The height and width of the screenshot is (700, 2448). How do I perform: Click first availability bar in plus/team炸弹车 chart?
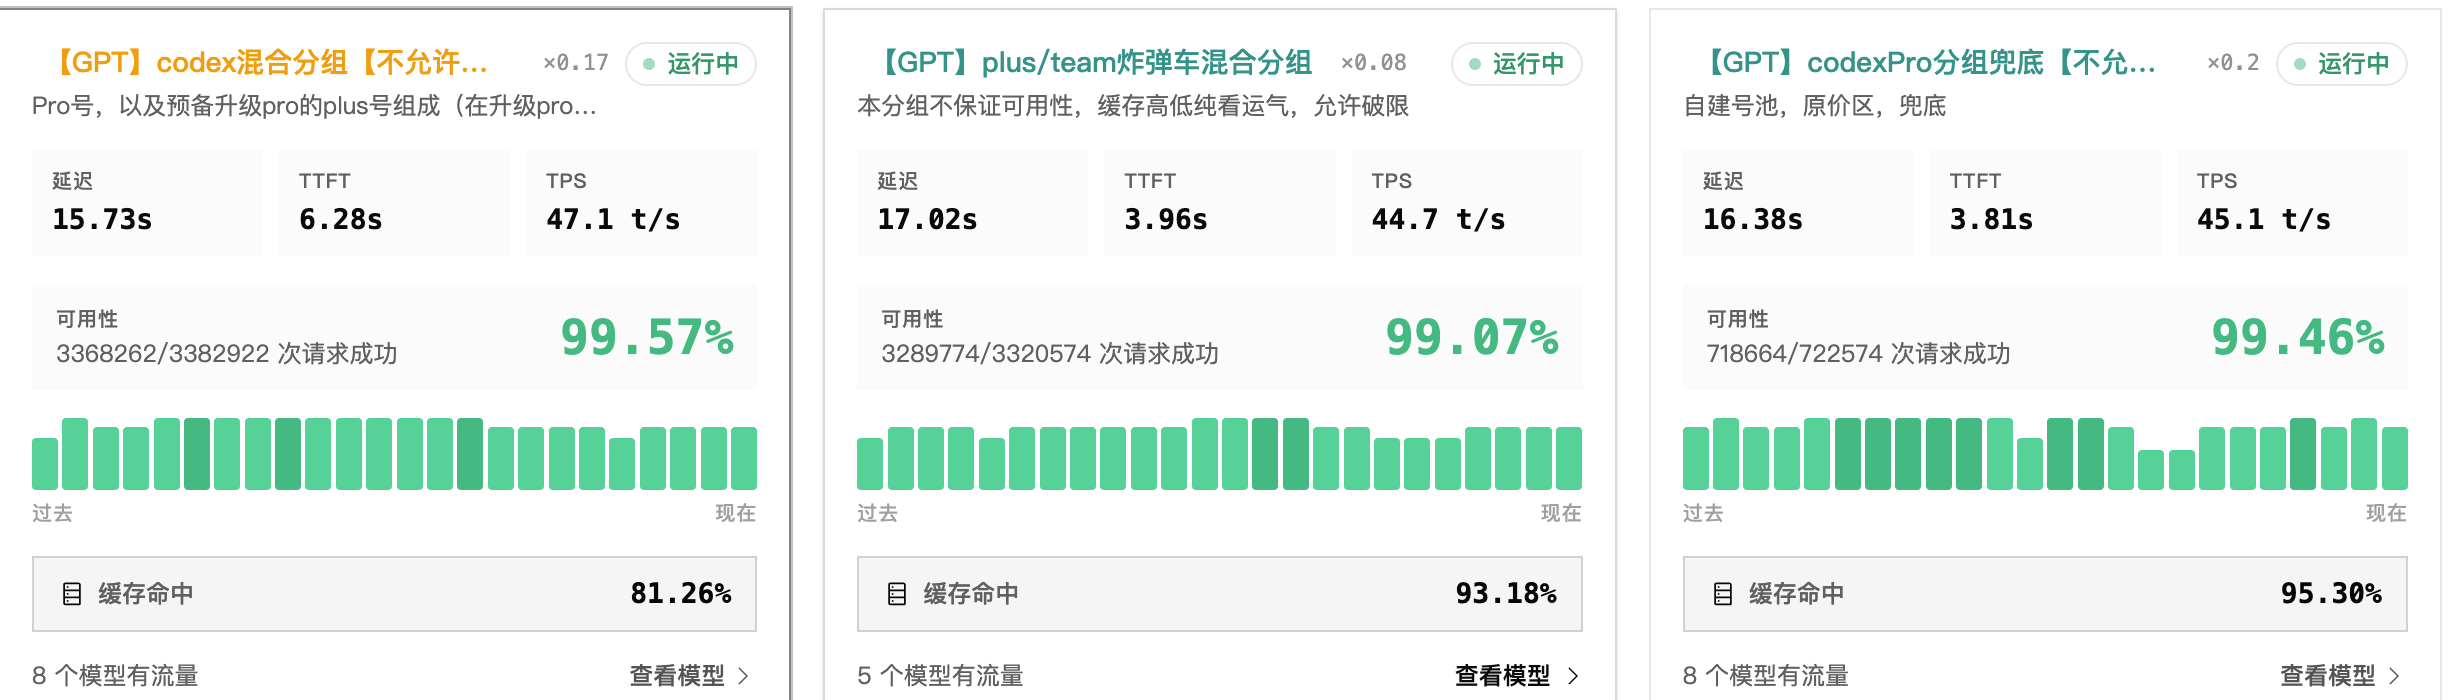coord(870,463)
